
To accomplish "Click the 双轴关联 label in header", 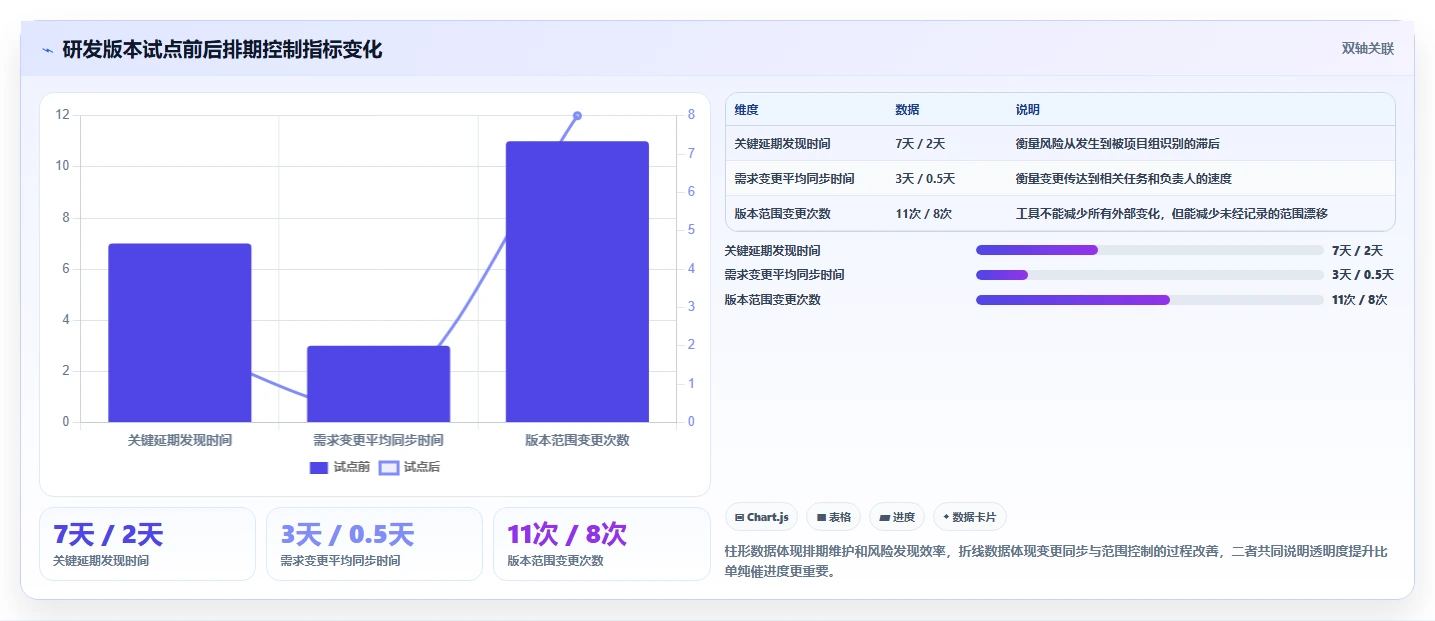I will click(x=1367, y=48).
